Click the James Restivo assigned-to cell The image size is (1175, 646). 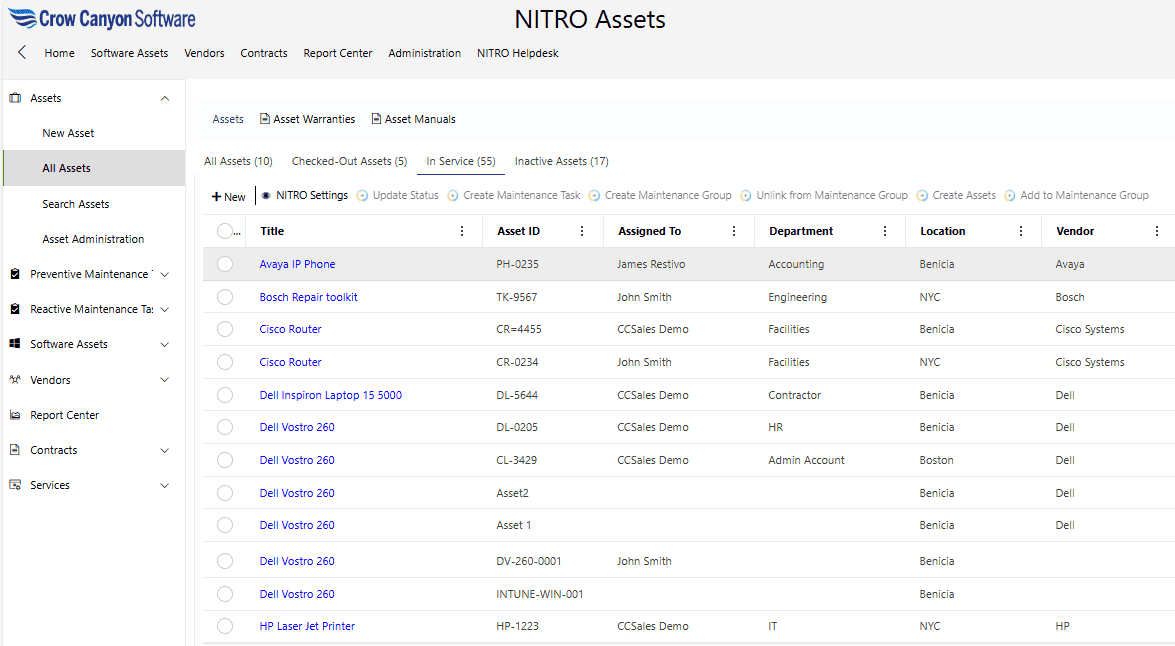coord(651,264)
